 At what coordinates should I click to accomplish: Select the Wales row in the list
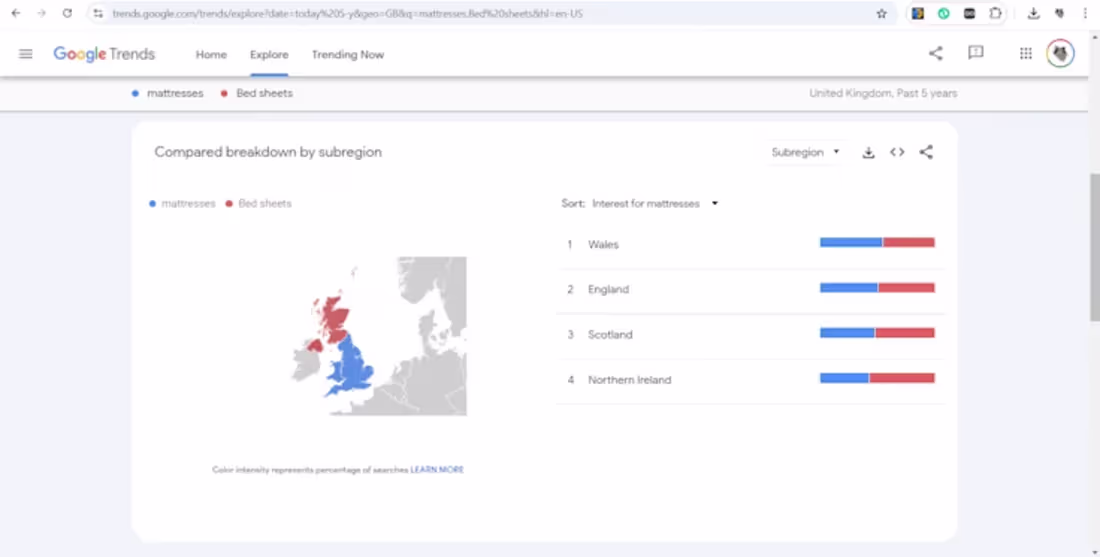(603, 245)
